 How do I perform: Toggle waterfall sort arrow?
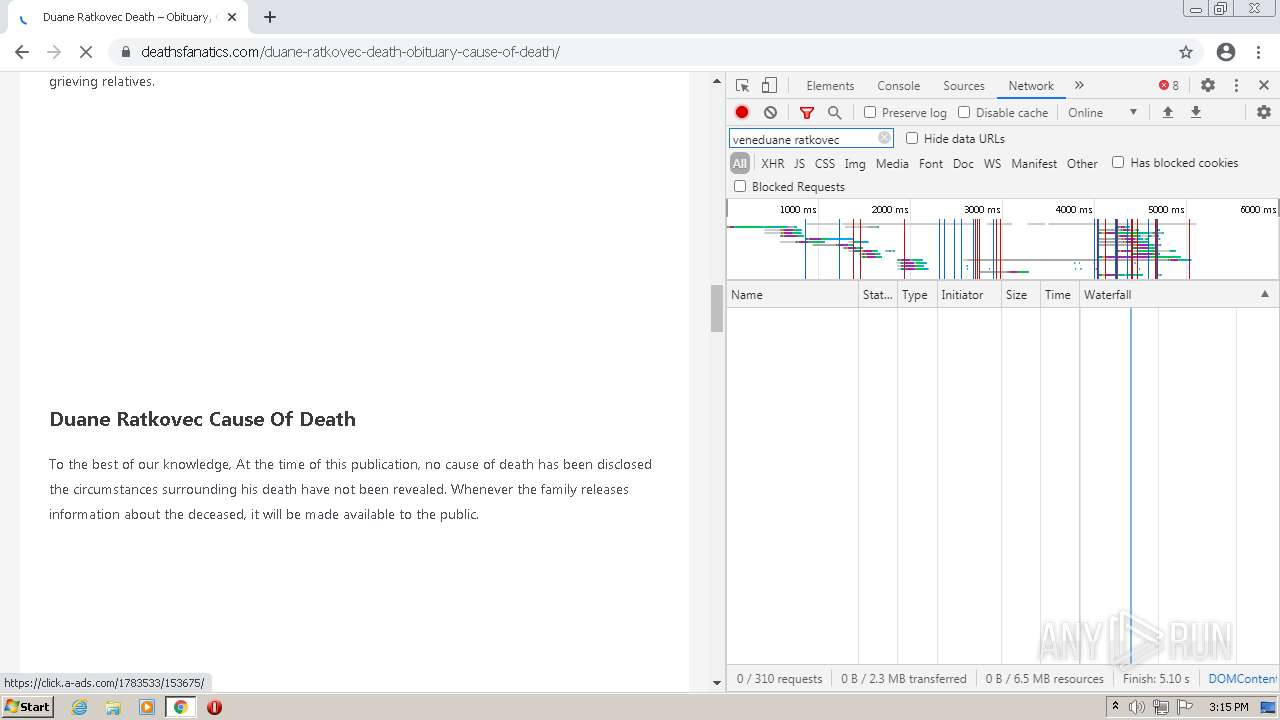(1264, 294)
